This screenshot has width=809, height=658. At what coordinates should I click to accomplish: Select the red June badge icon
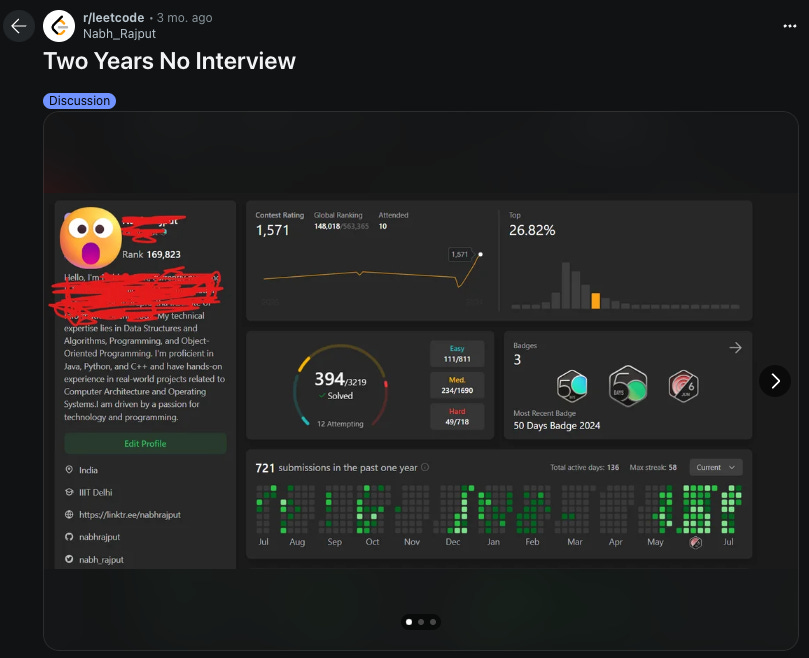pos(684,386)
